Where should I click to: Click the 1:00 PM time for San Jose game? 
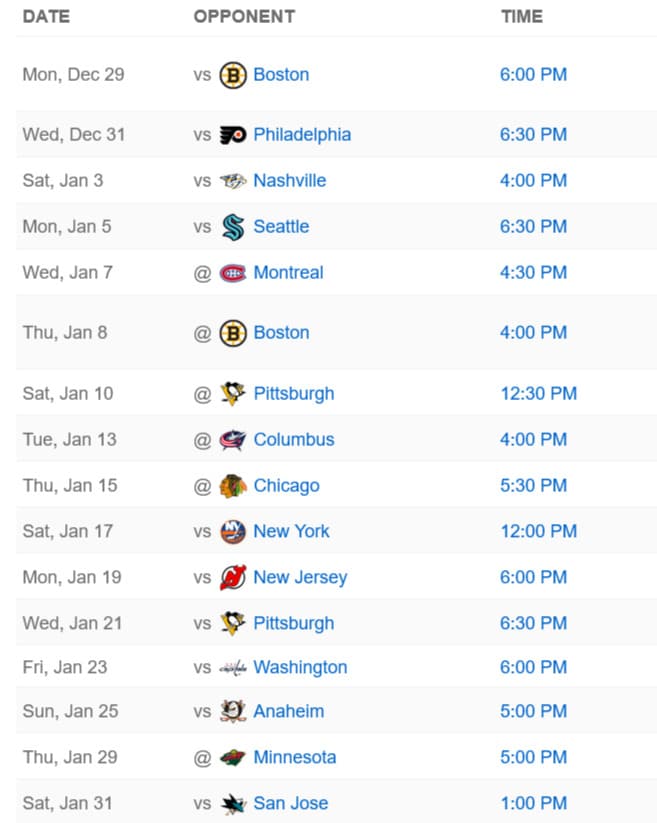(533, 803)
